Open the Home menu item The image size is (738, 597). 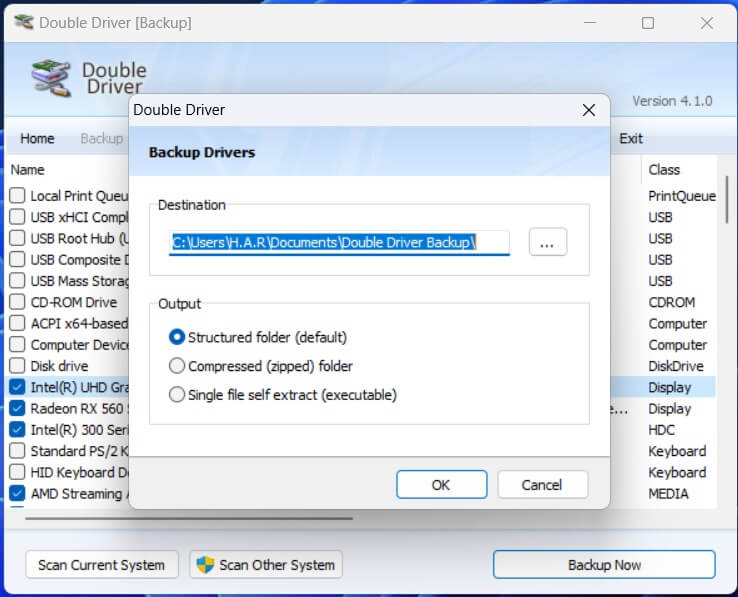coord(37,138)
